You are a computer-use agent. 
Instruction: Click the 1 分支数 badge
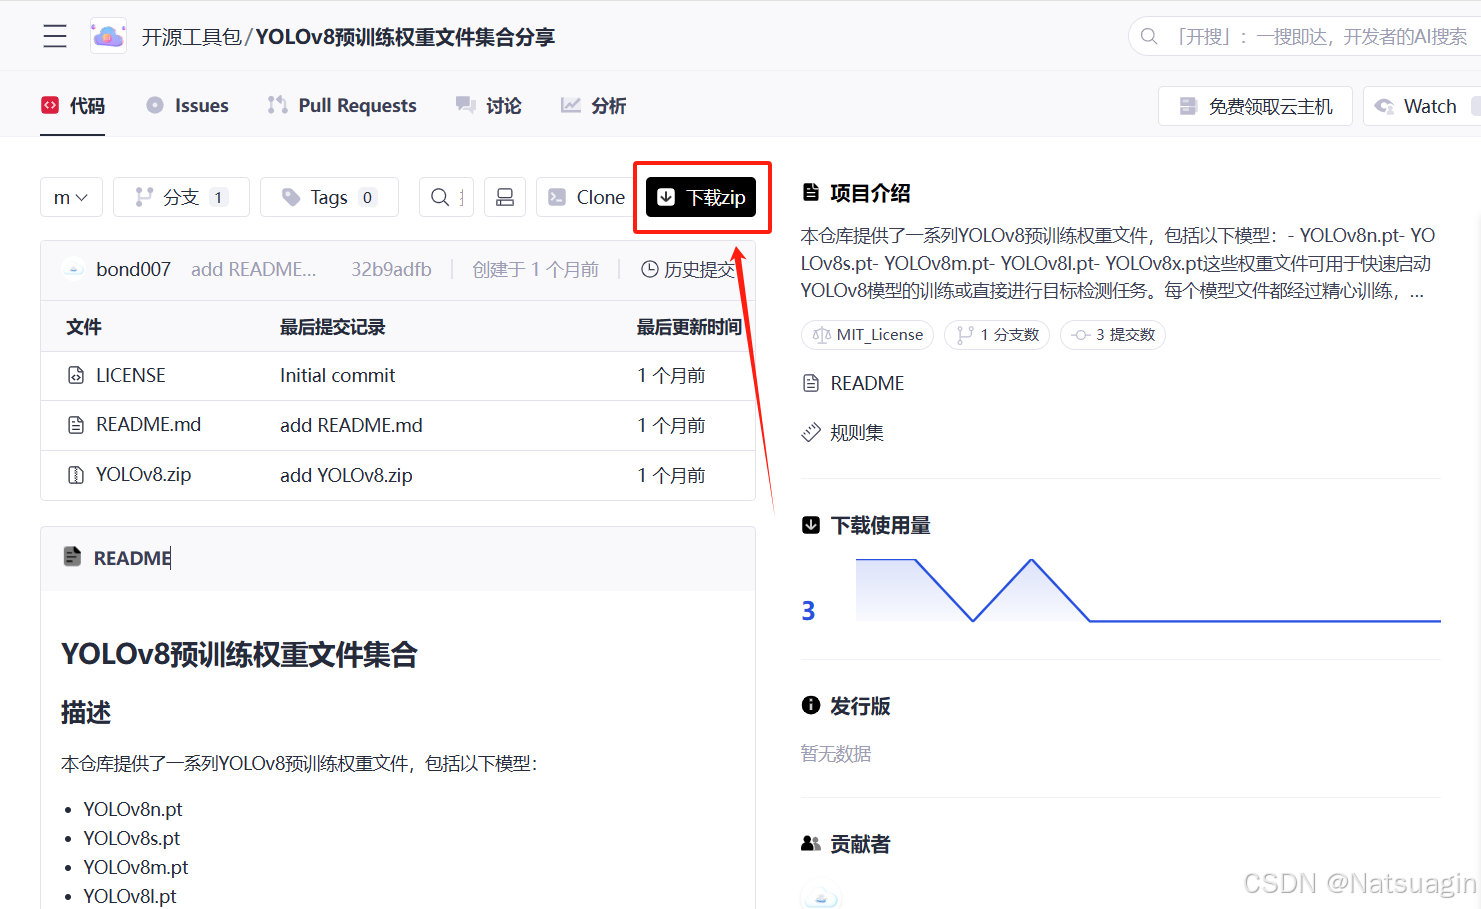point(997,335)
